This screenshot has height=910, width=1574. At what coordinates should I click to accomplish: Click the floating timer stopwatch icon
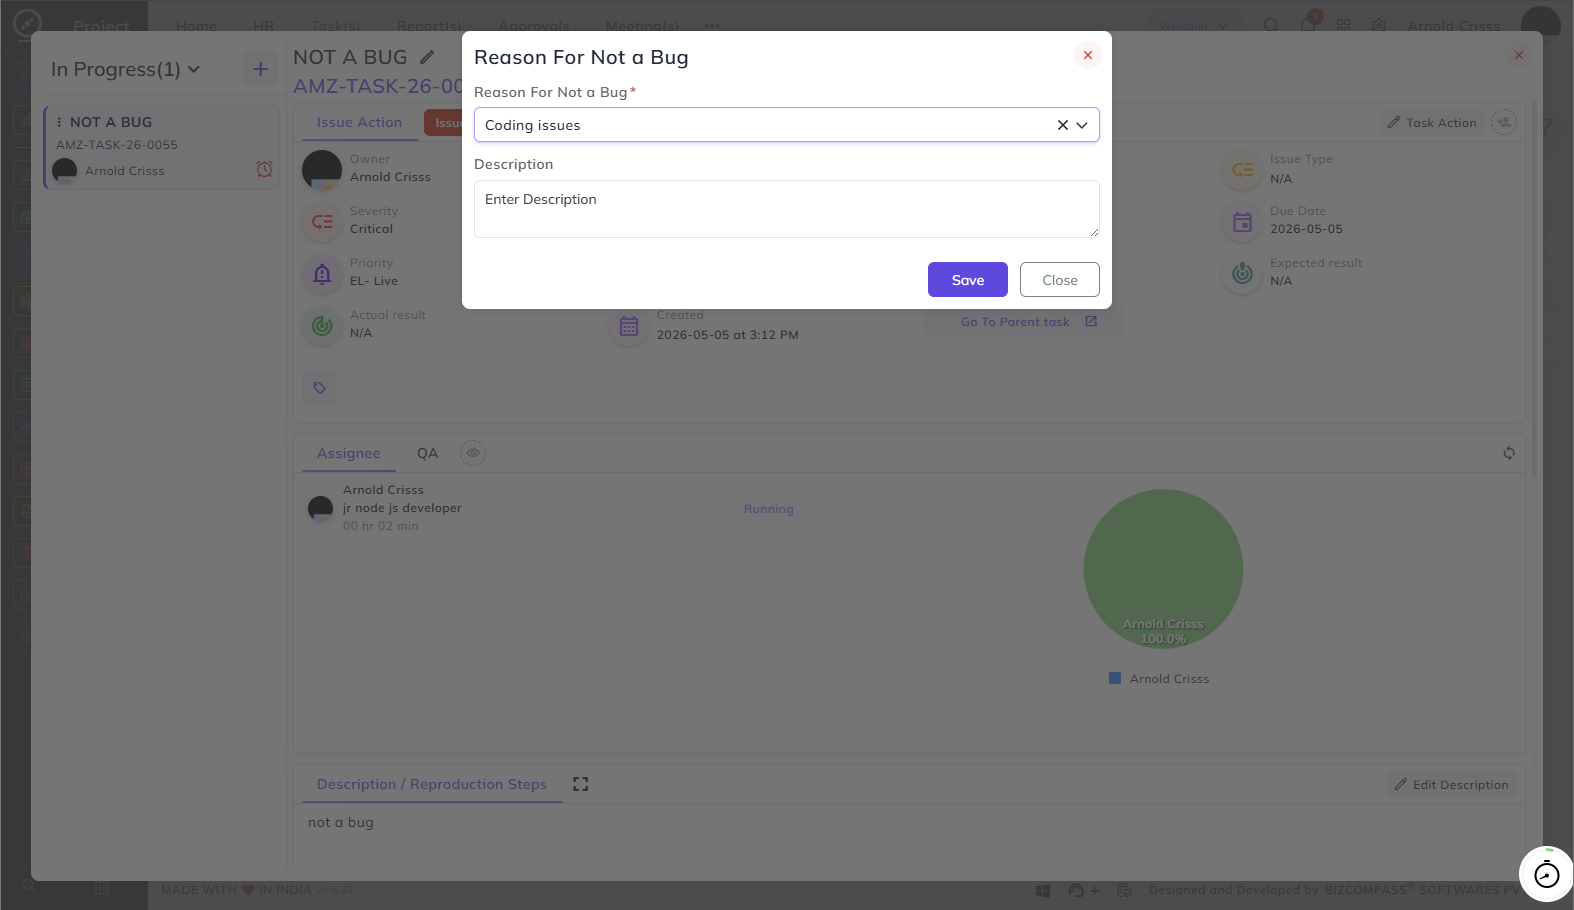pos(1546,874)
